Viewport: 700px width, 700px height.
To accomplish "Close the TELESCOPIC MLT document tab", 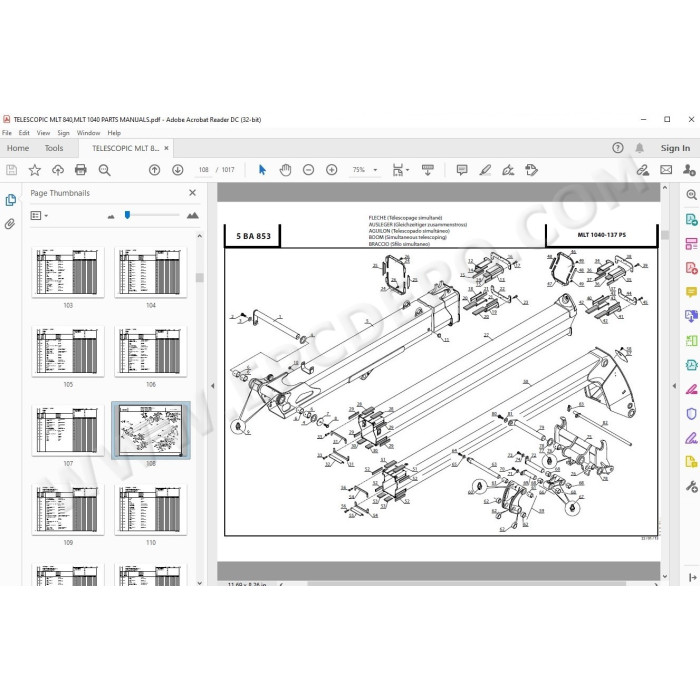I will coord(167,148).
